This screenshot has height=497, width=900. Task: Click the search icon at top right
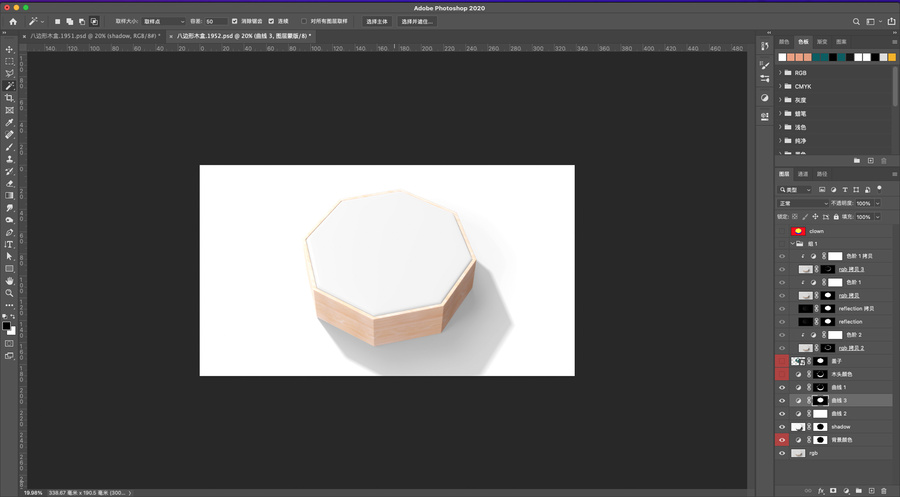(x=856, y=21)
